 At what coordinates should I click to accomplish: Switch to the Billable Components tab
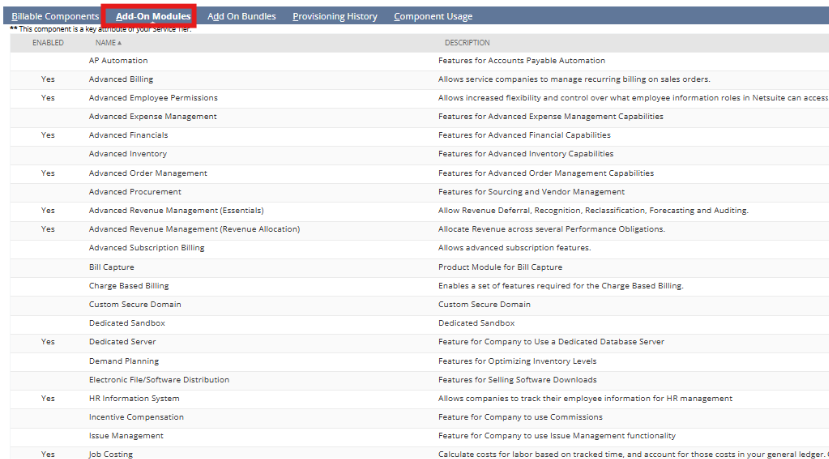click(x=55, y=16)
